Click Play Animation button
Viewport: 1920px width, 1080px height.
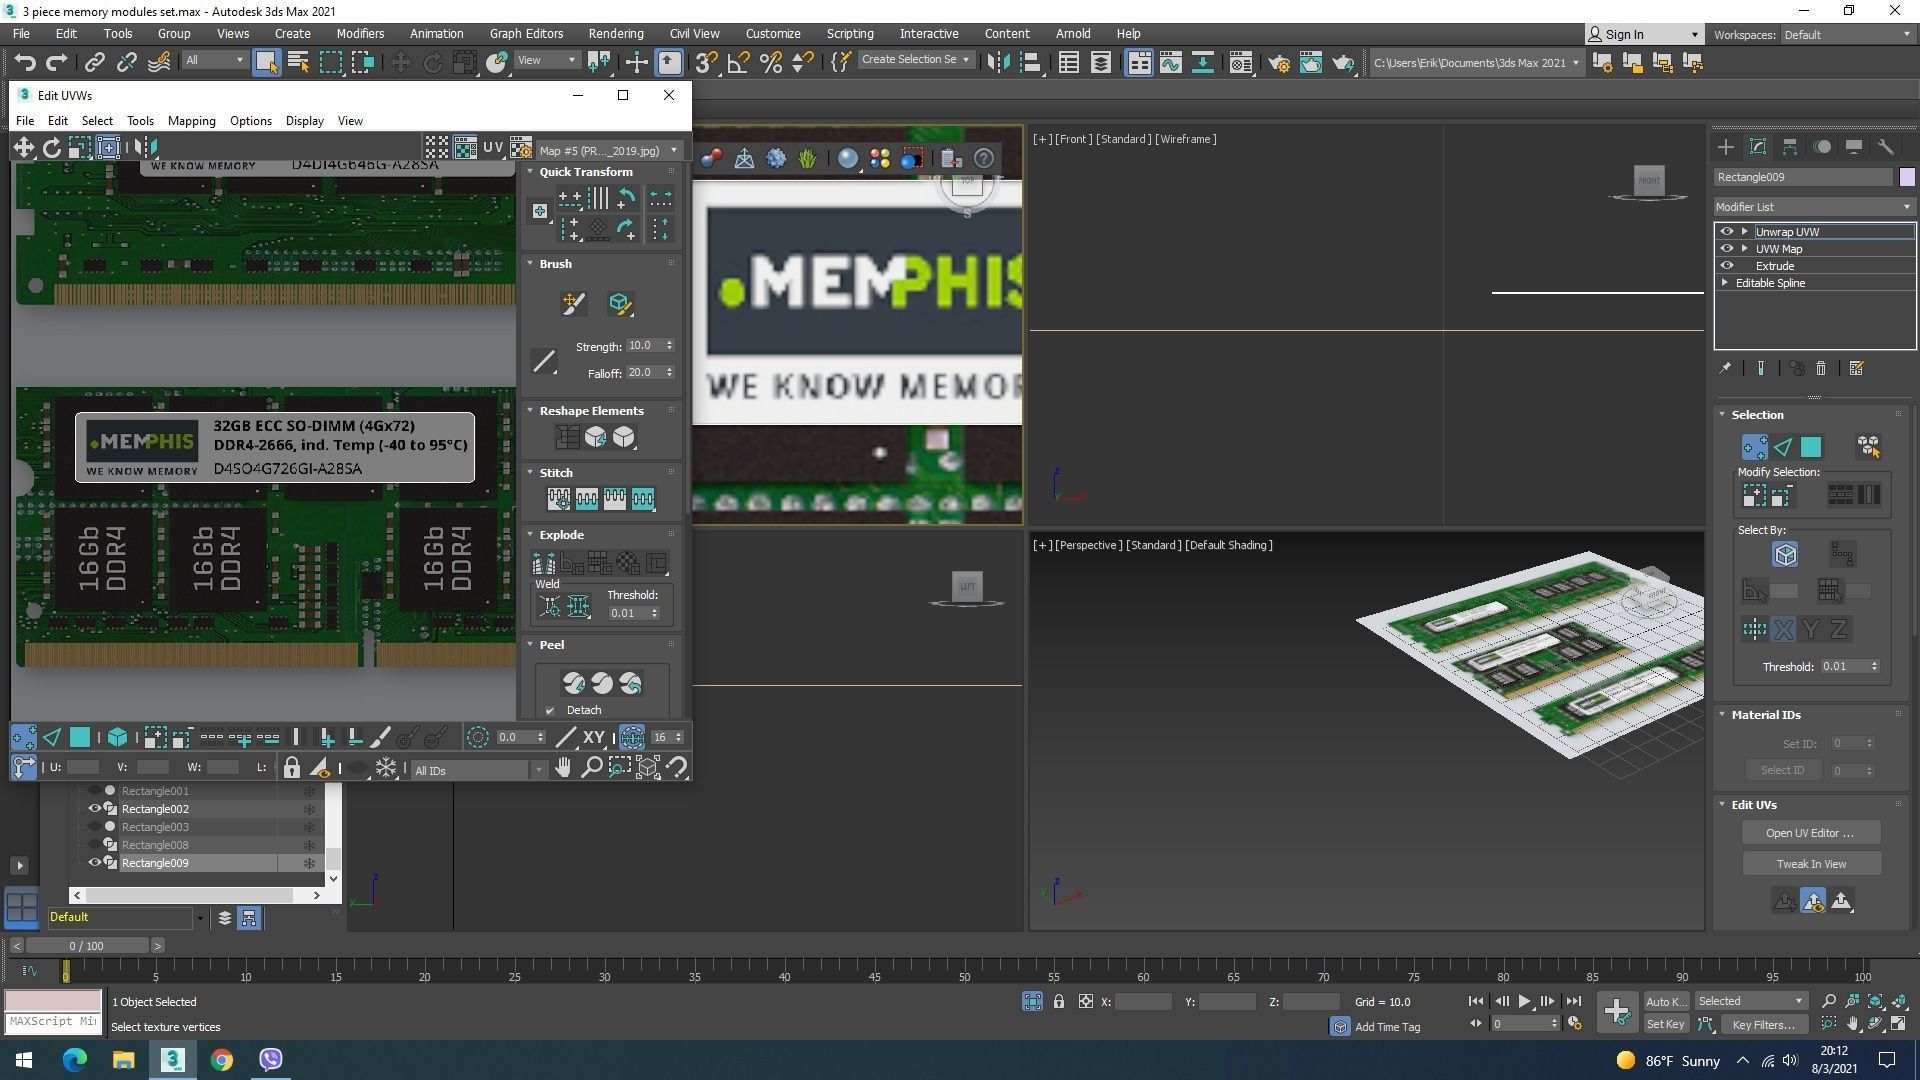click(x=1524, y=1001)
